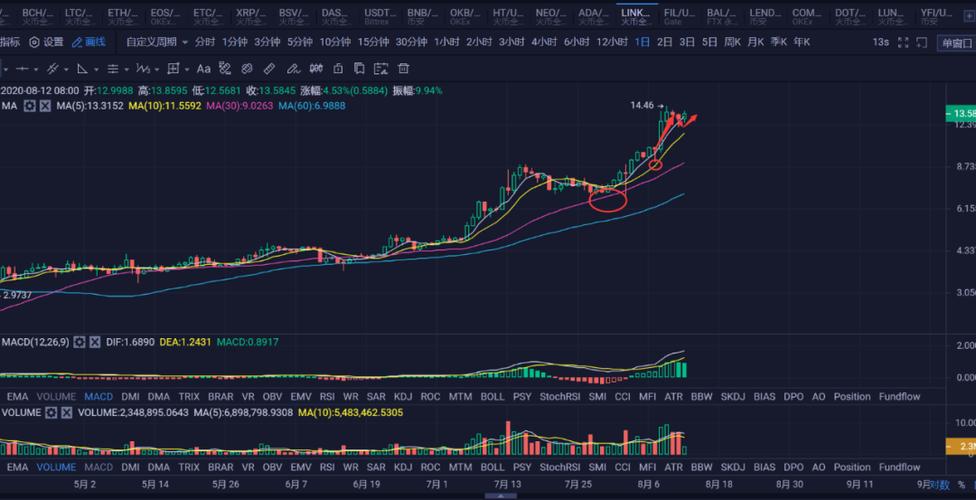The height and width of the screenshot is (500, 976).
Task: Remove the MACD indicator with X icon
Action: point(94,342)
